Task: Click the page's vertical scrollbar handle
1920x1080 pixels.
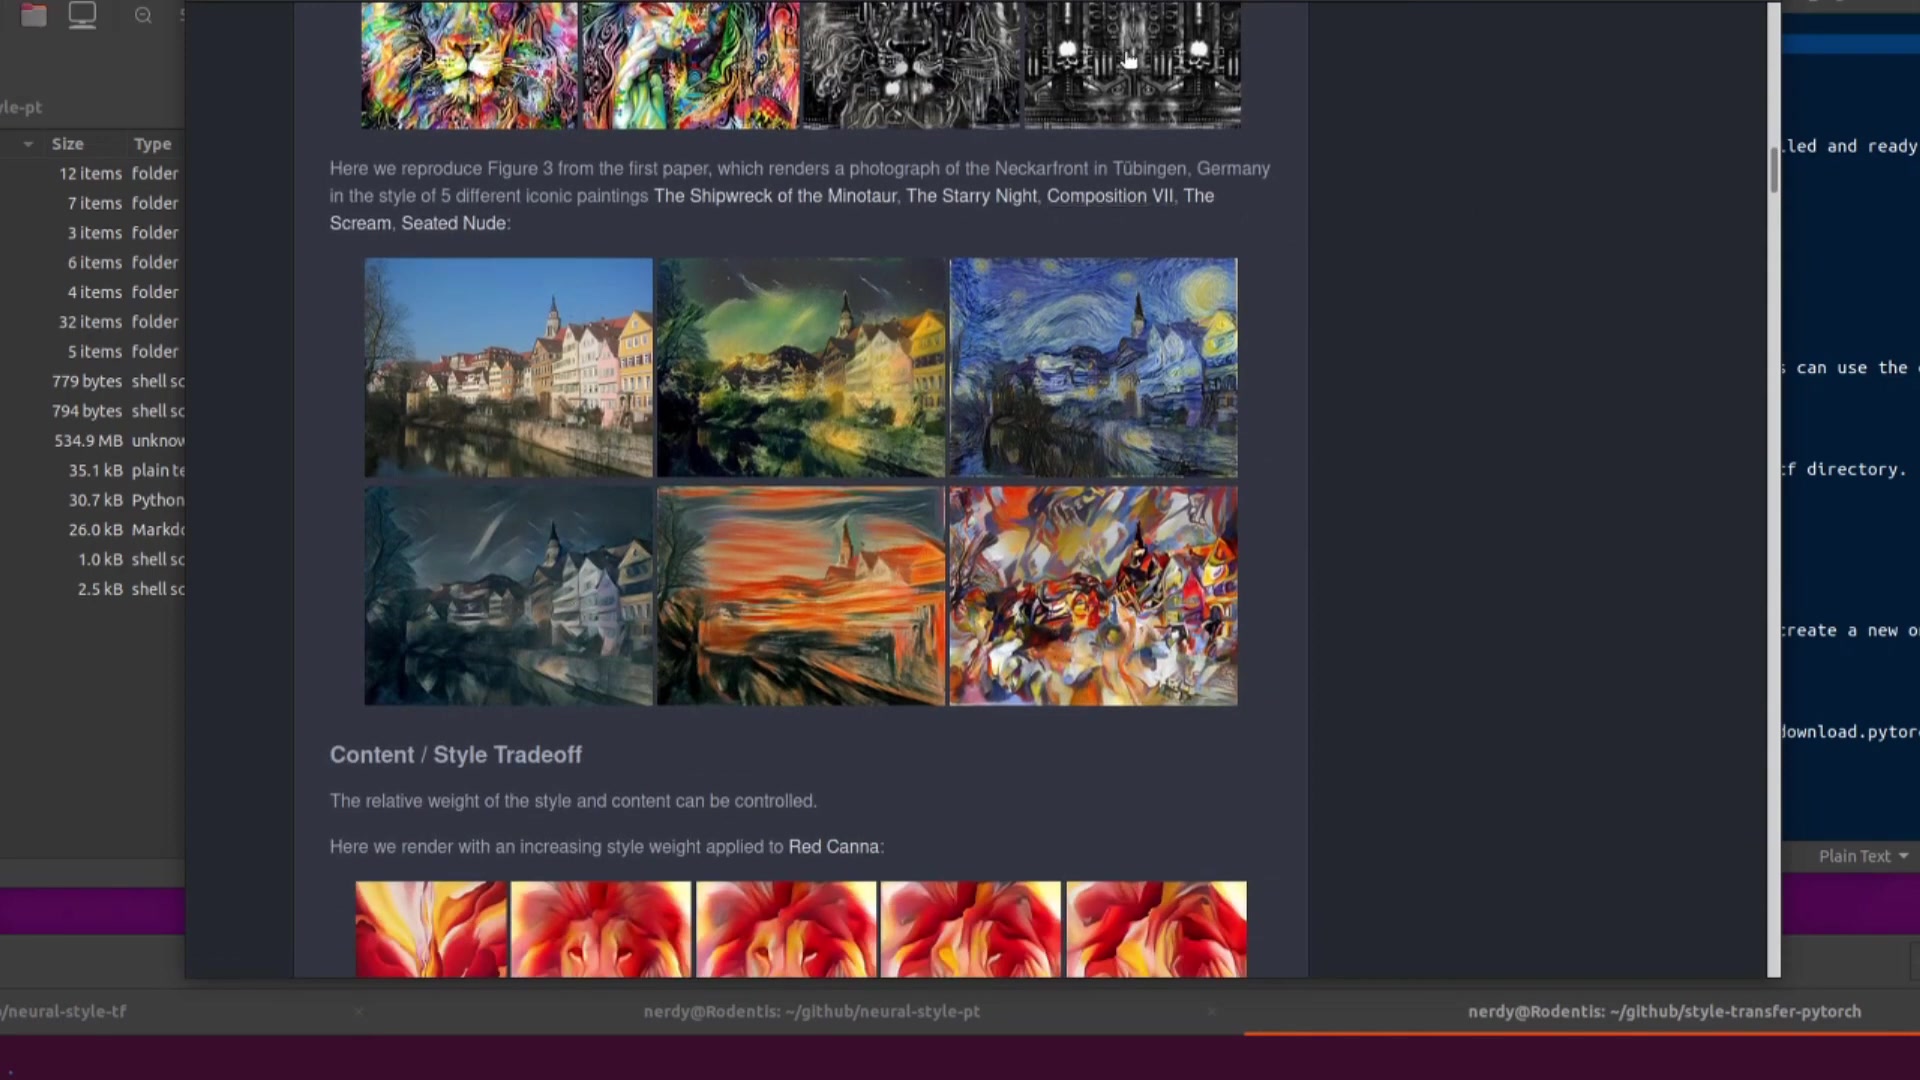Action: pyautogui.click(x=1774, y=170)
